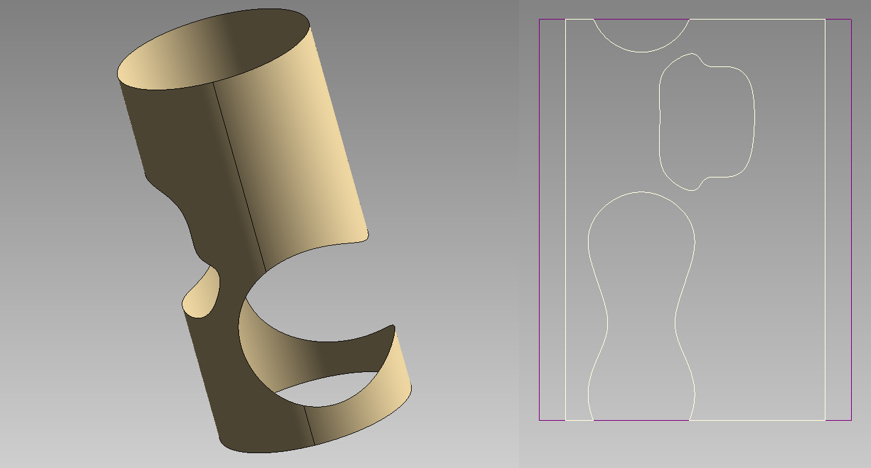This screenshot has width=871, height=468.
Task: Select the purple bounding box right edge
Action: tap(851, 220)
